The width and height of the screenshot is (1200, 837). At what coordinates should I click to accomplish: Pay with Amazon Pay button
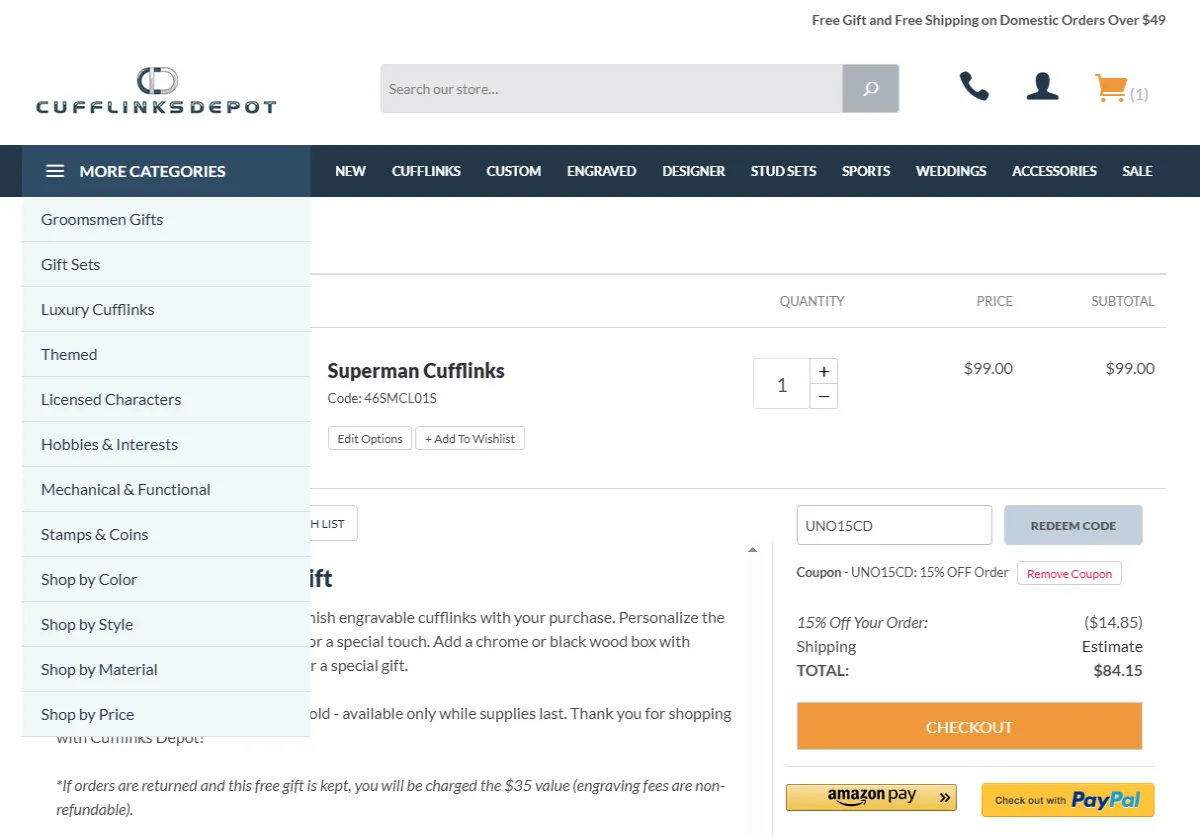[x=871, y=797]
